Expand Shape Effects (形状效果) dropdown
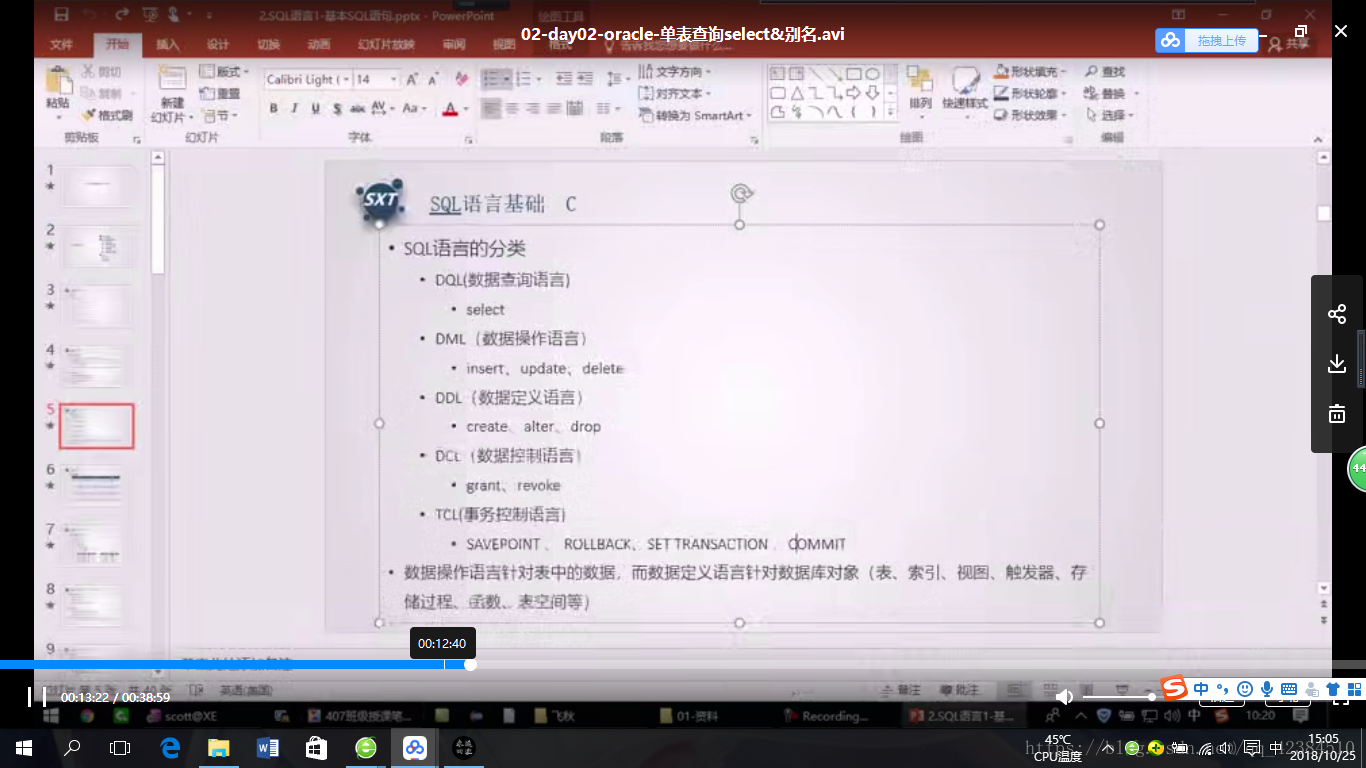Image resolution: width=1366 pixels, height=768 pixels. [1030, 115]
